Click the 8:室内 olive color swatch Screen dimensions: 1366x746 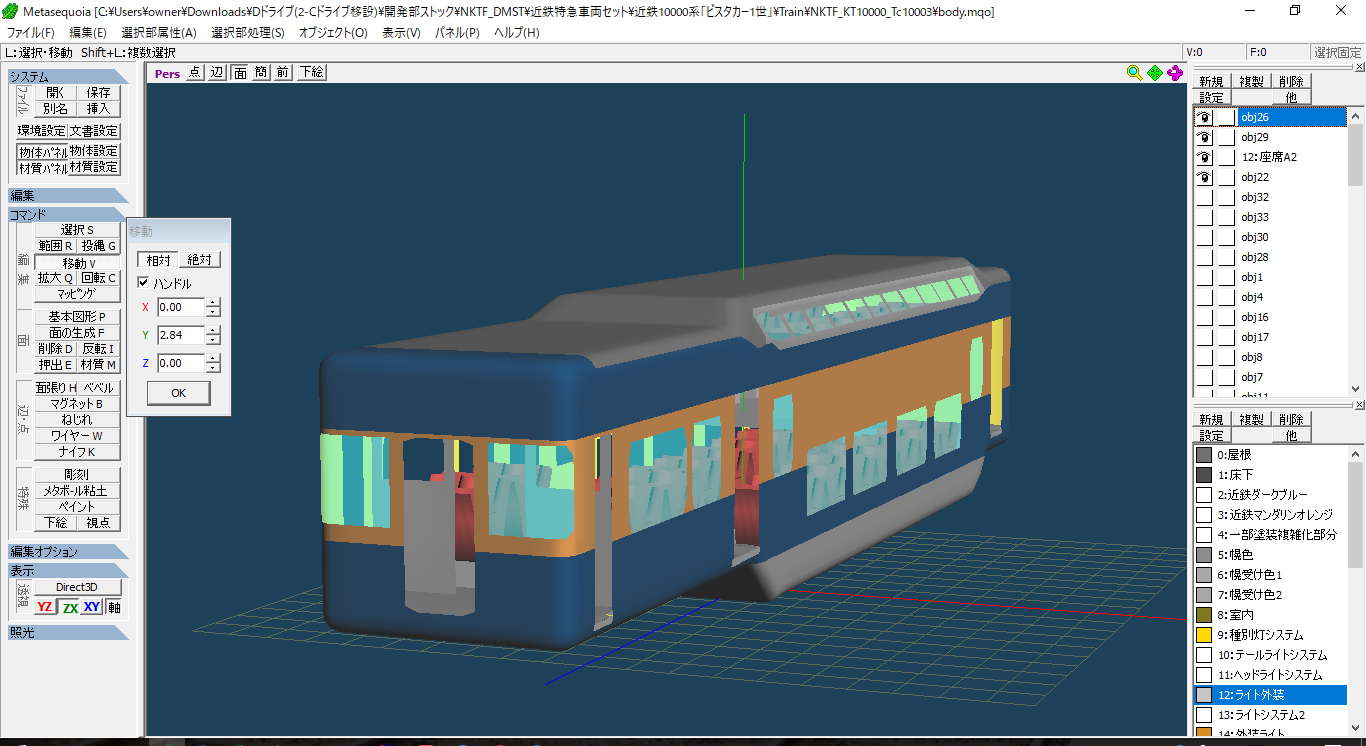(x=1204, y=615)
